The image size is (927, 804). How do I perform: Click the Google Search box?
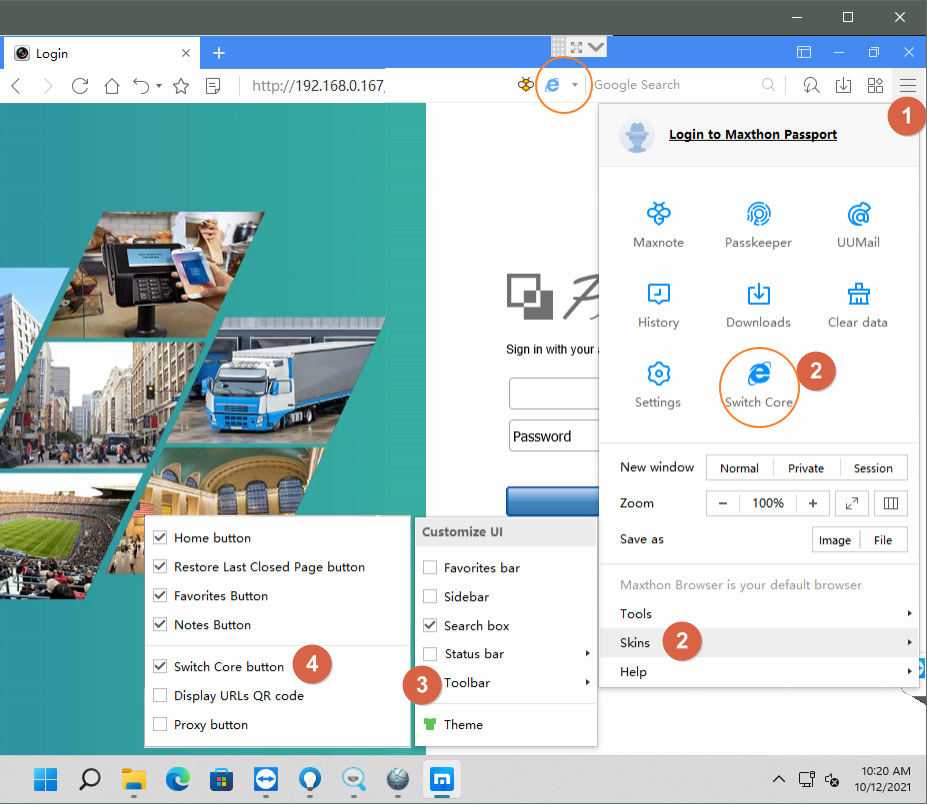point(675,86)
